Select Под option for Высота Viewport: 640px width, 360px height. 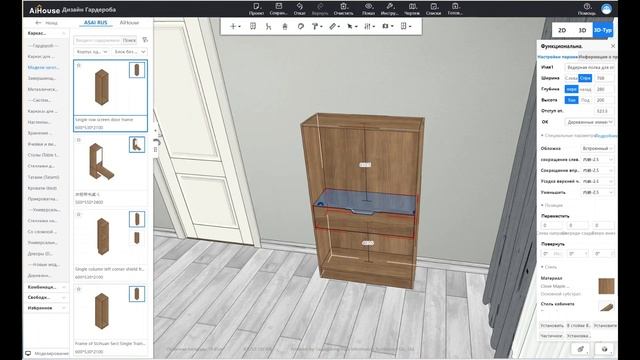(585, 100)
